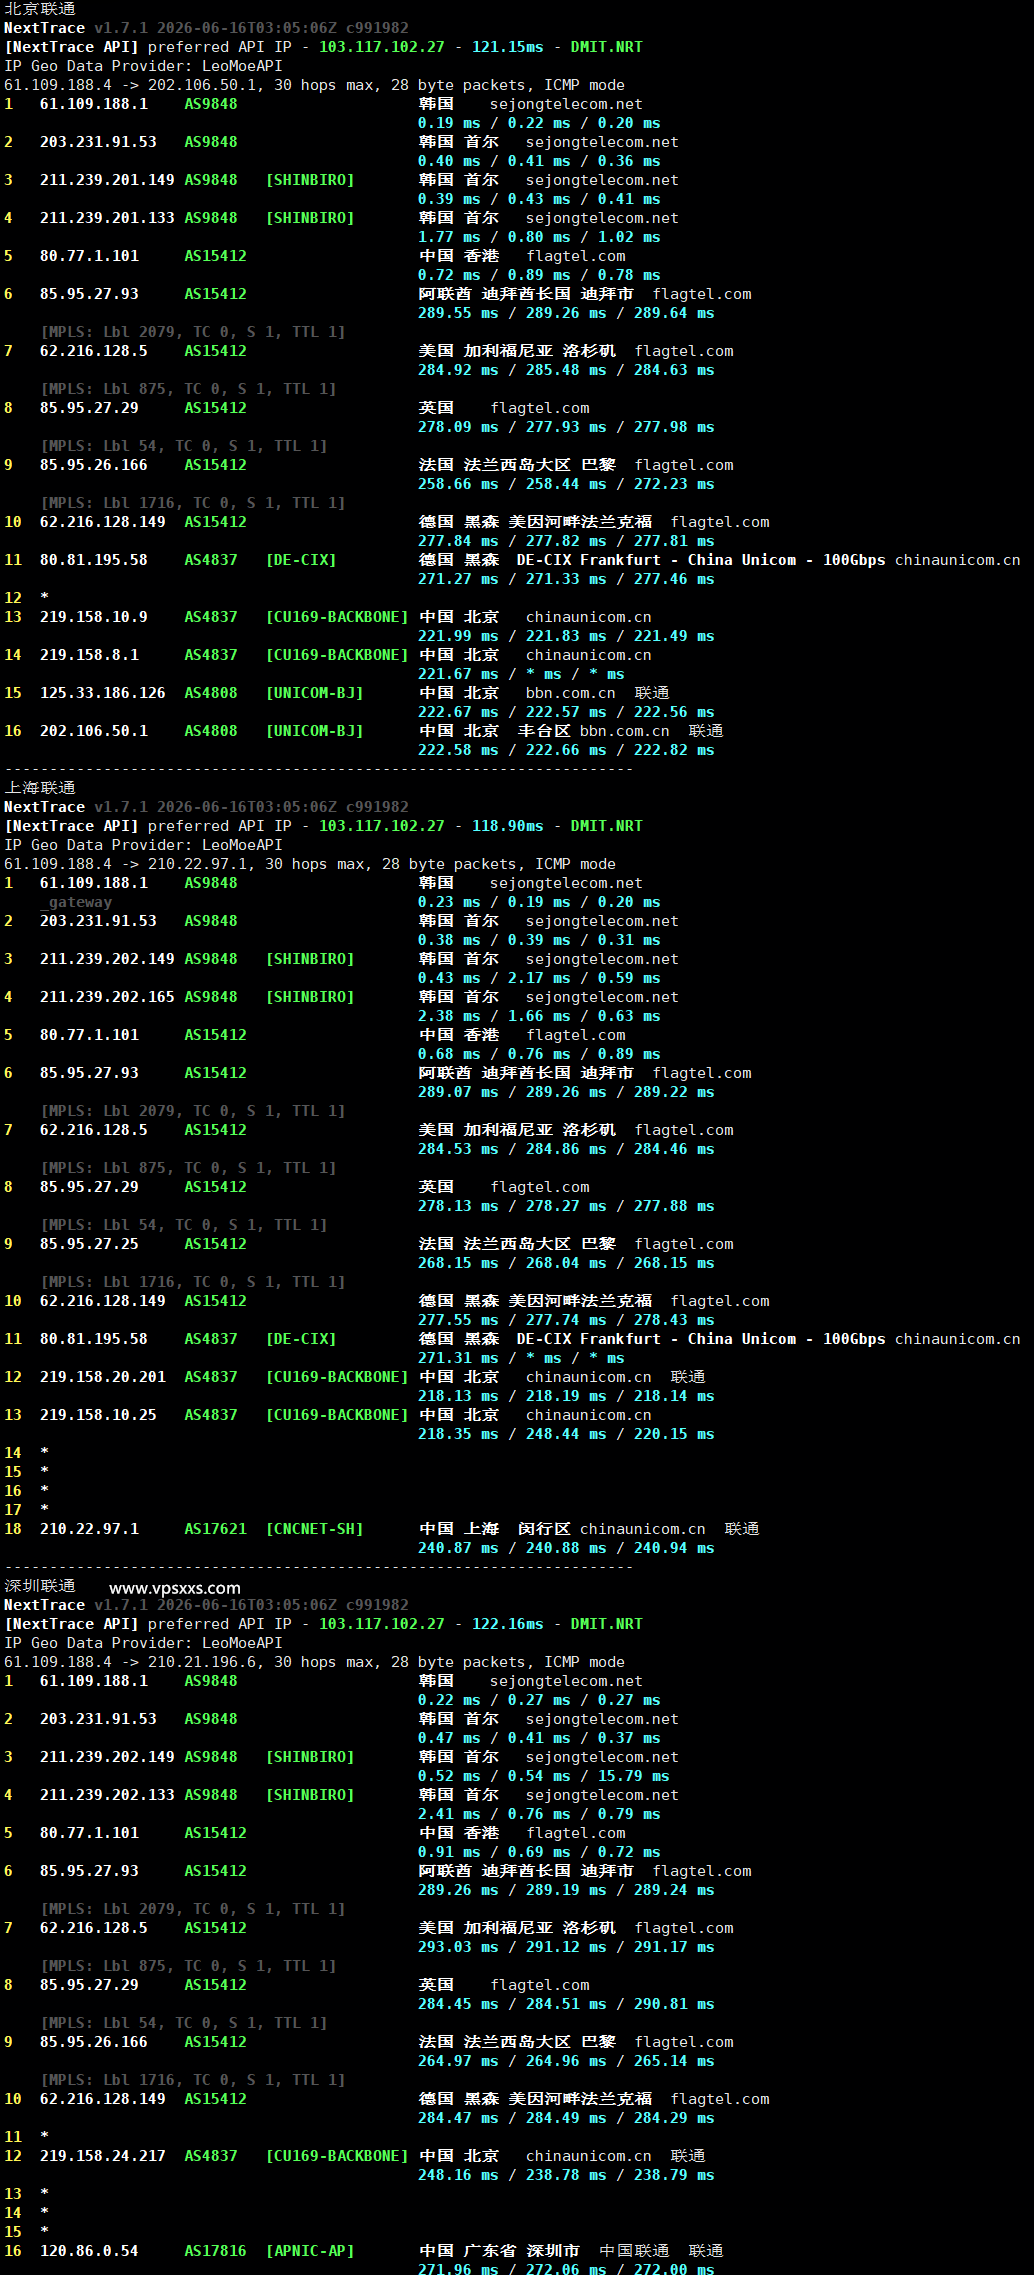Select the API latency value 122.16ms
This screenshot has height=2275, width=1034.
(508, 1624)
